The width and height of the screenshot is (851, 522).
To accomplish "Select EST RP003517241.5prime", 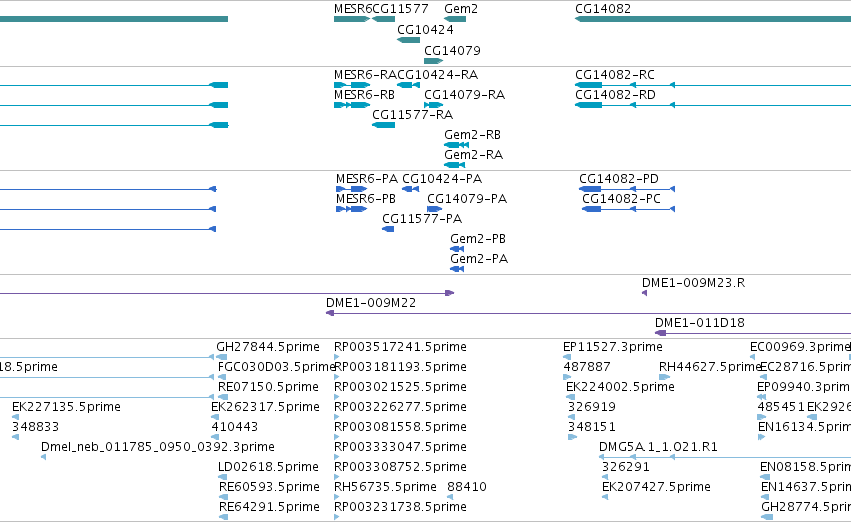I will click(x=401, y=347).
